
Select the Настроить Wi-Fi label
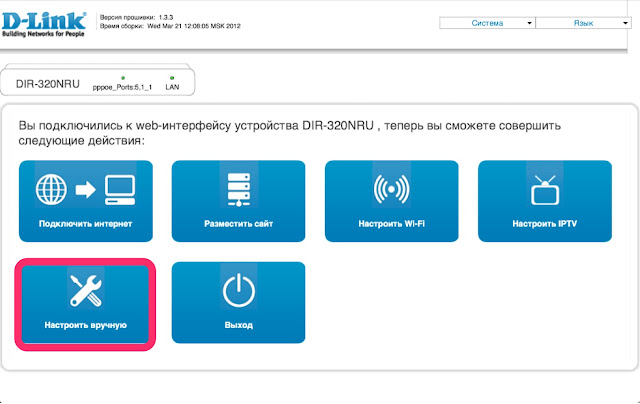391,224
